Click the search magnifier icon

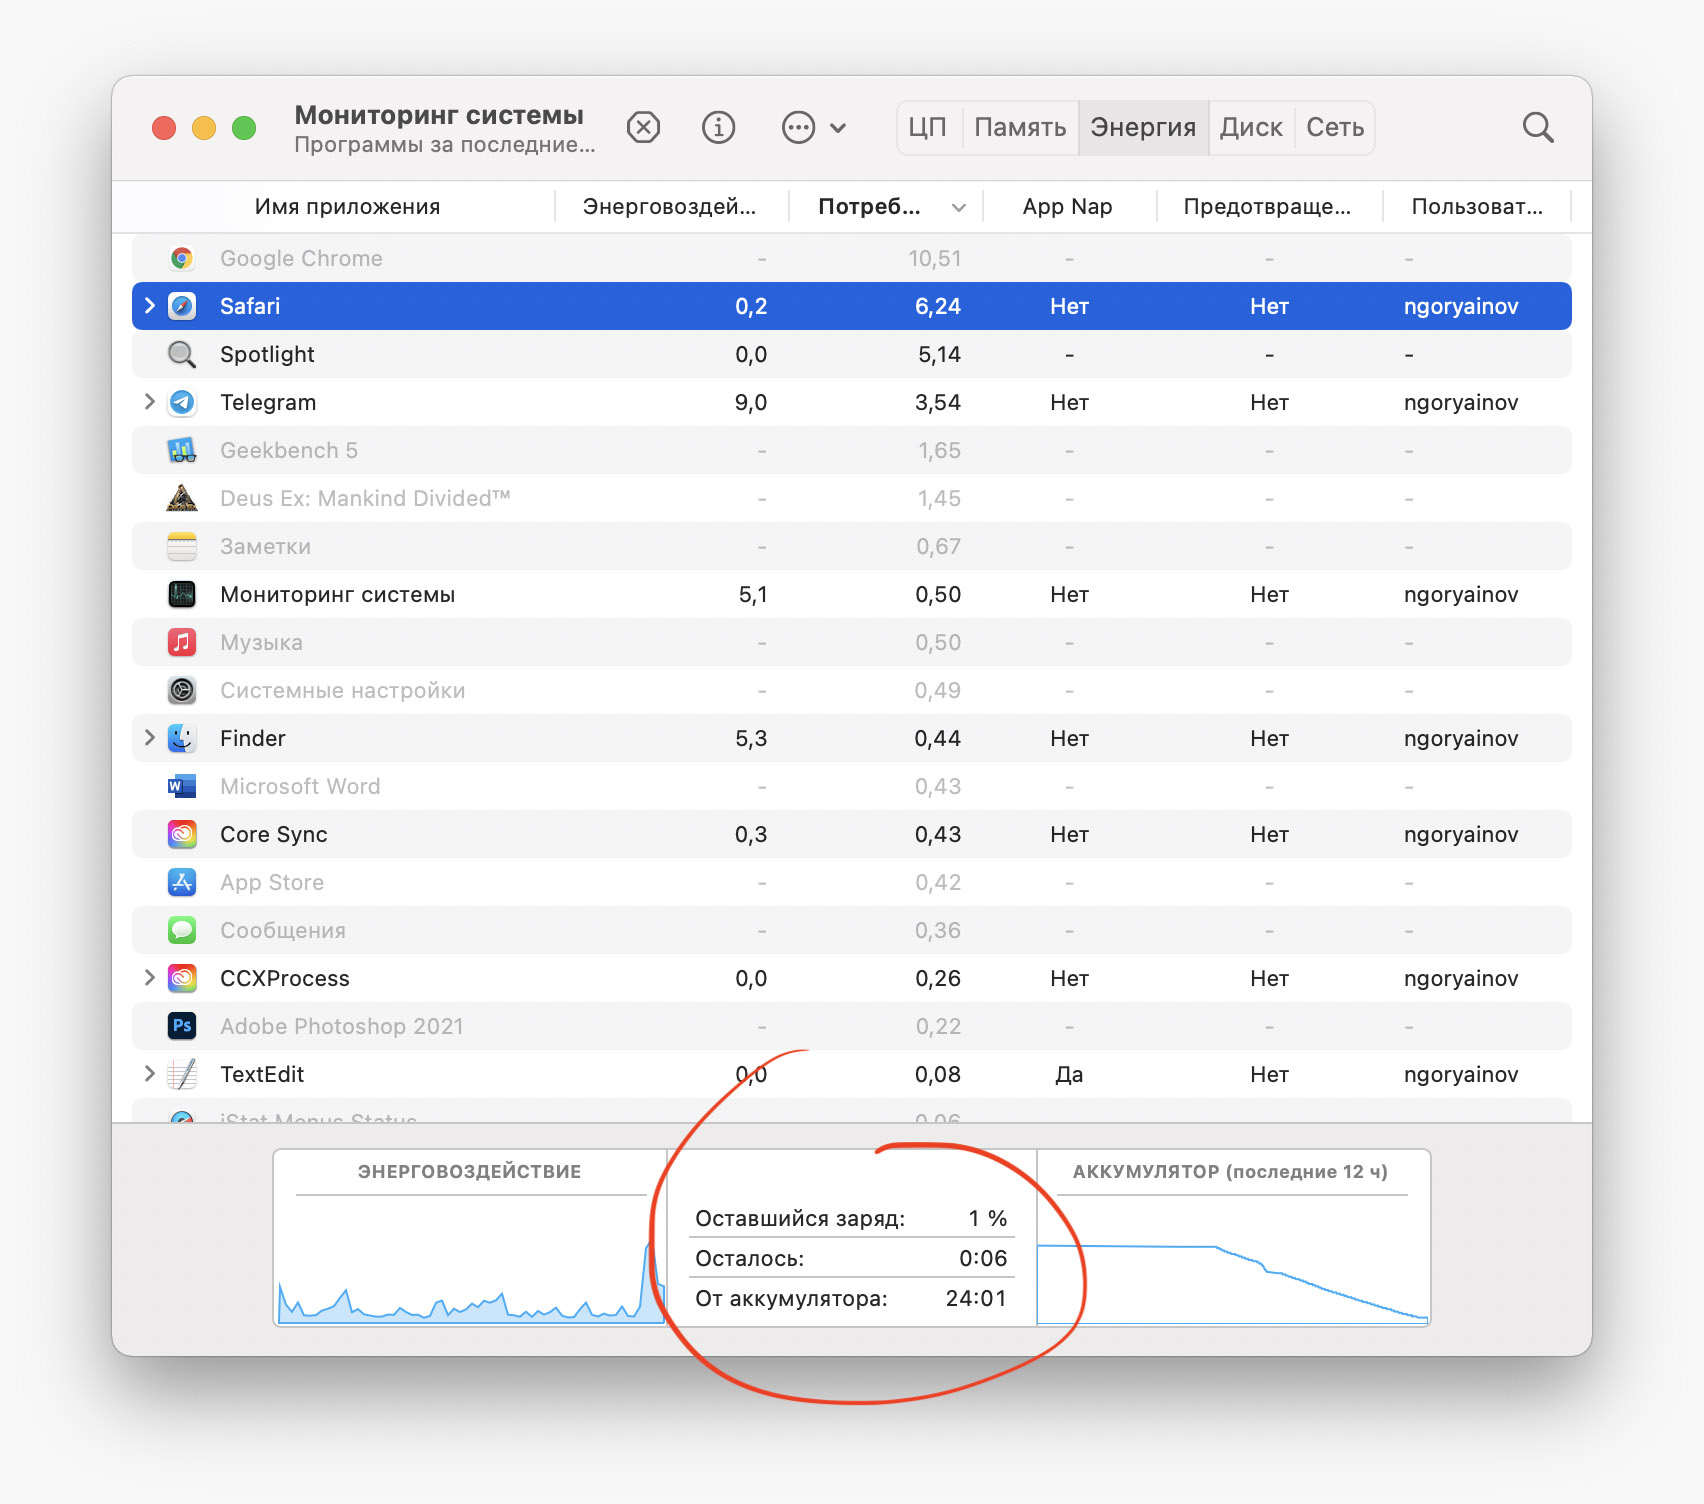coord(1537,128)
